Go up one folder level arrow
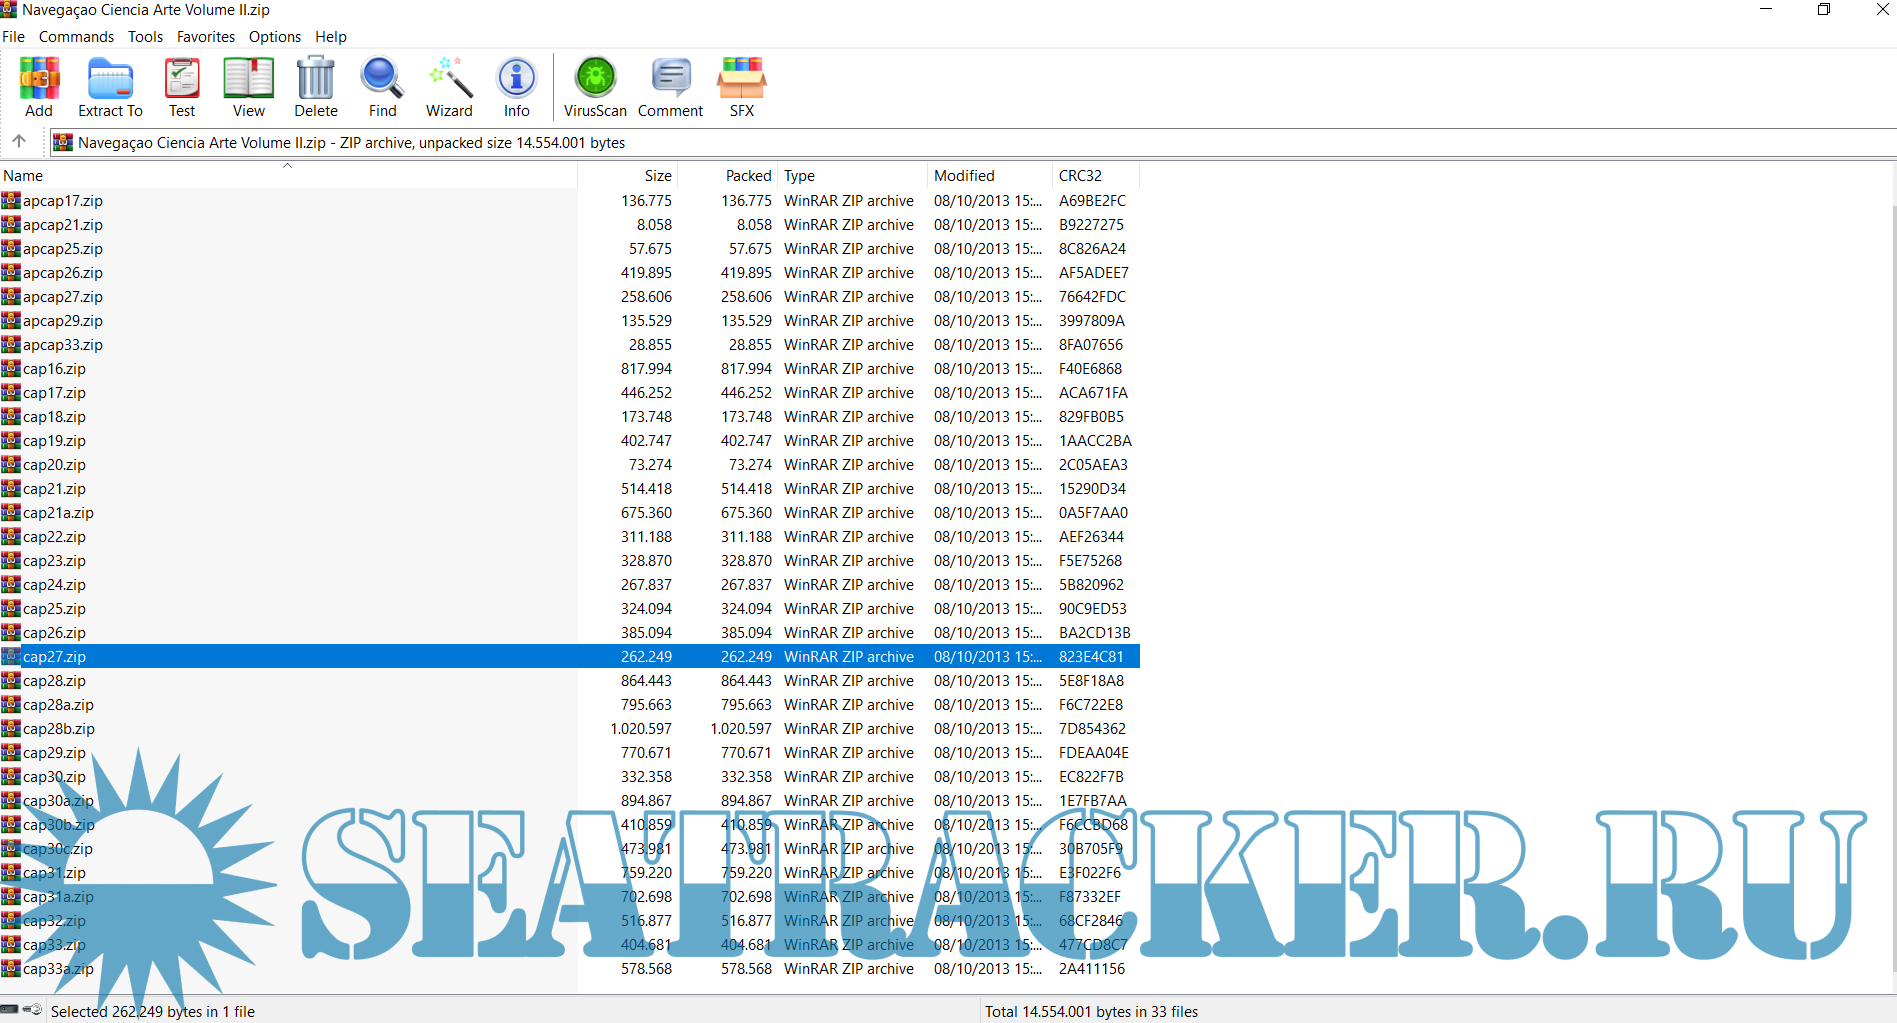 19,141
